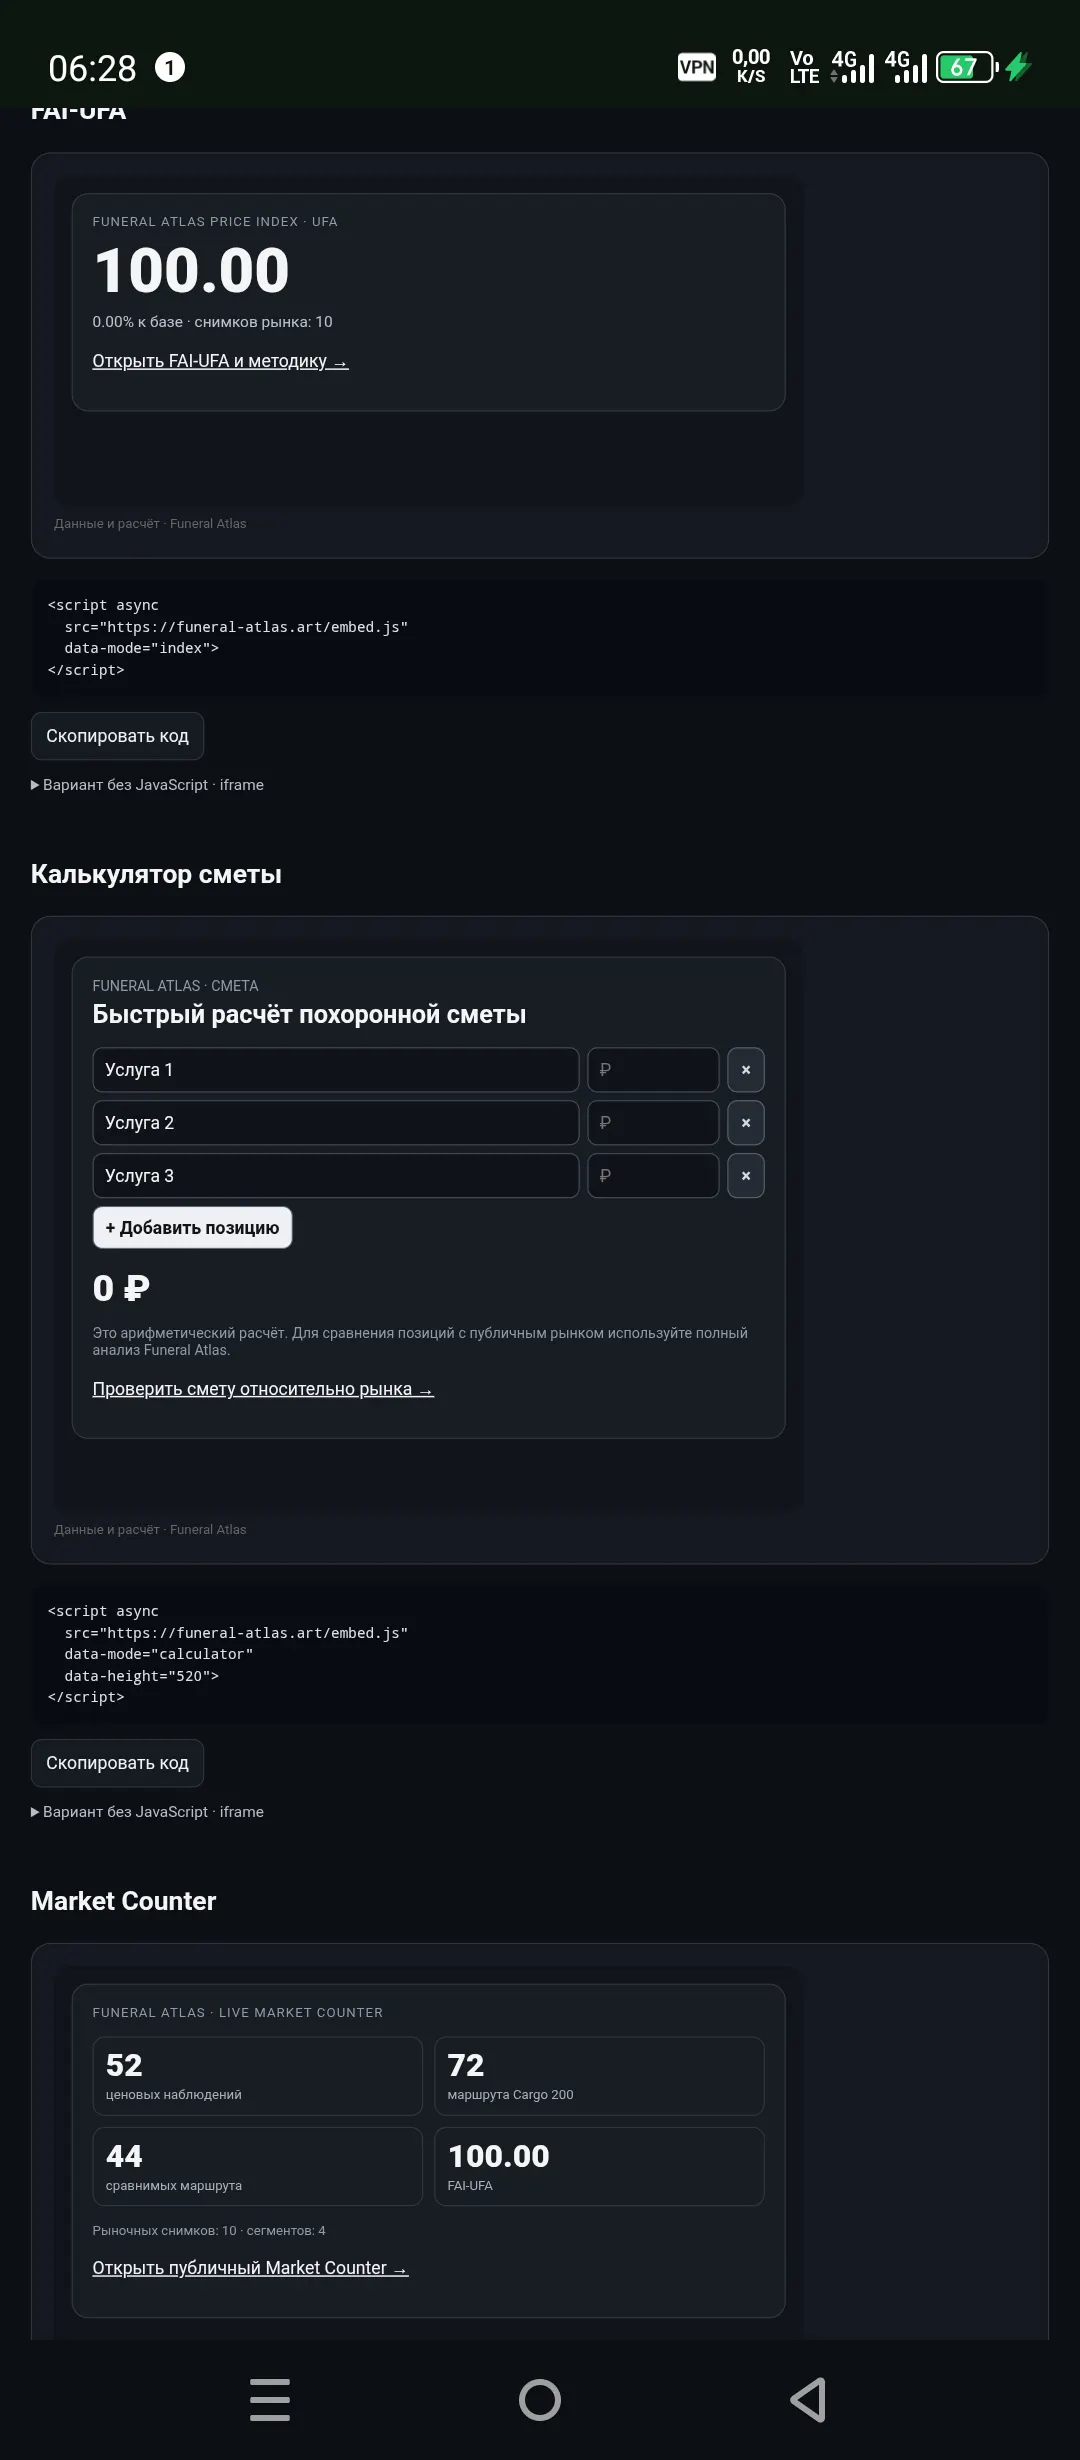Tap the battery indicator in status bar

(966, 67)
